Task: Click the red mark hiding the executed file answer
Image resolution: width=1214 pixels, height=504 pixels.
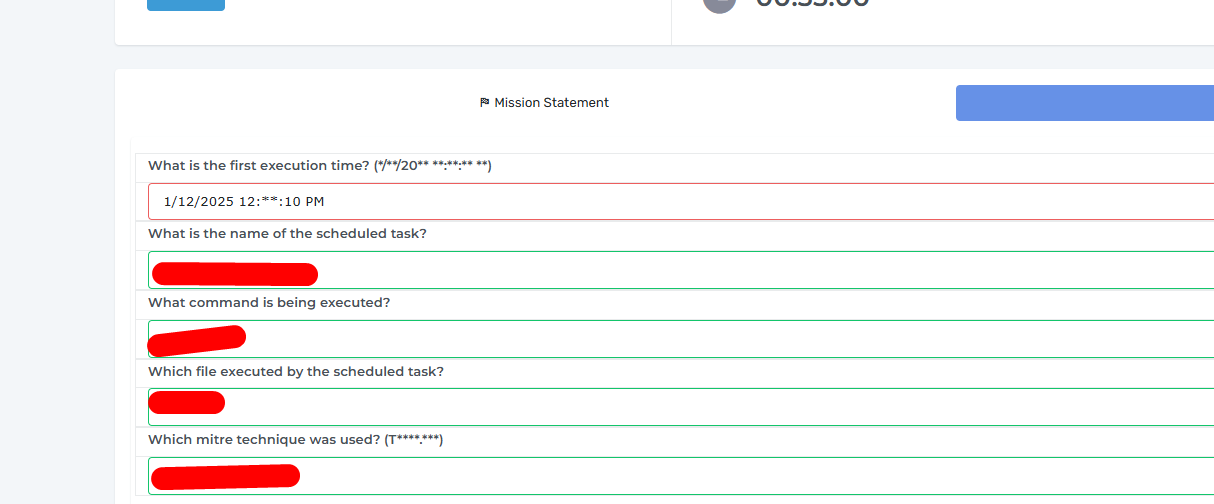Action: pyautogui.click(x=186, y=403)
